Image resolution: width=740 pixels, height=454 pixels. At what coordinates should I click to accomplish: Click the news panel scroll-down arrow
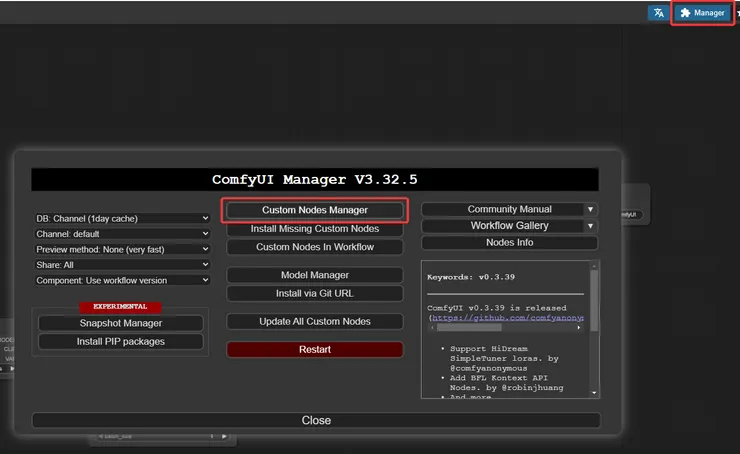pyautogui.click(x=594, y=393)
